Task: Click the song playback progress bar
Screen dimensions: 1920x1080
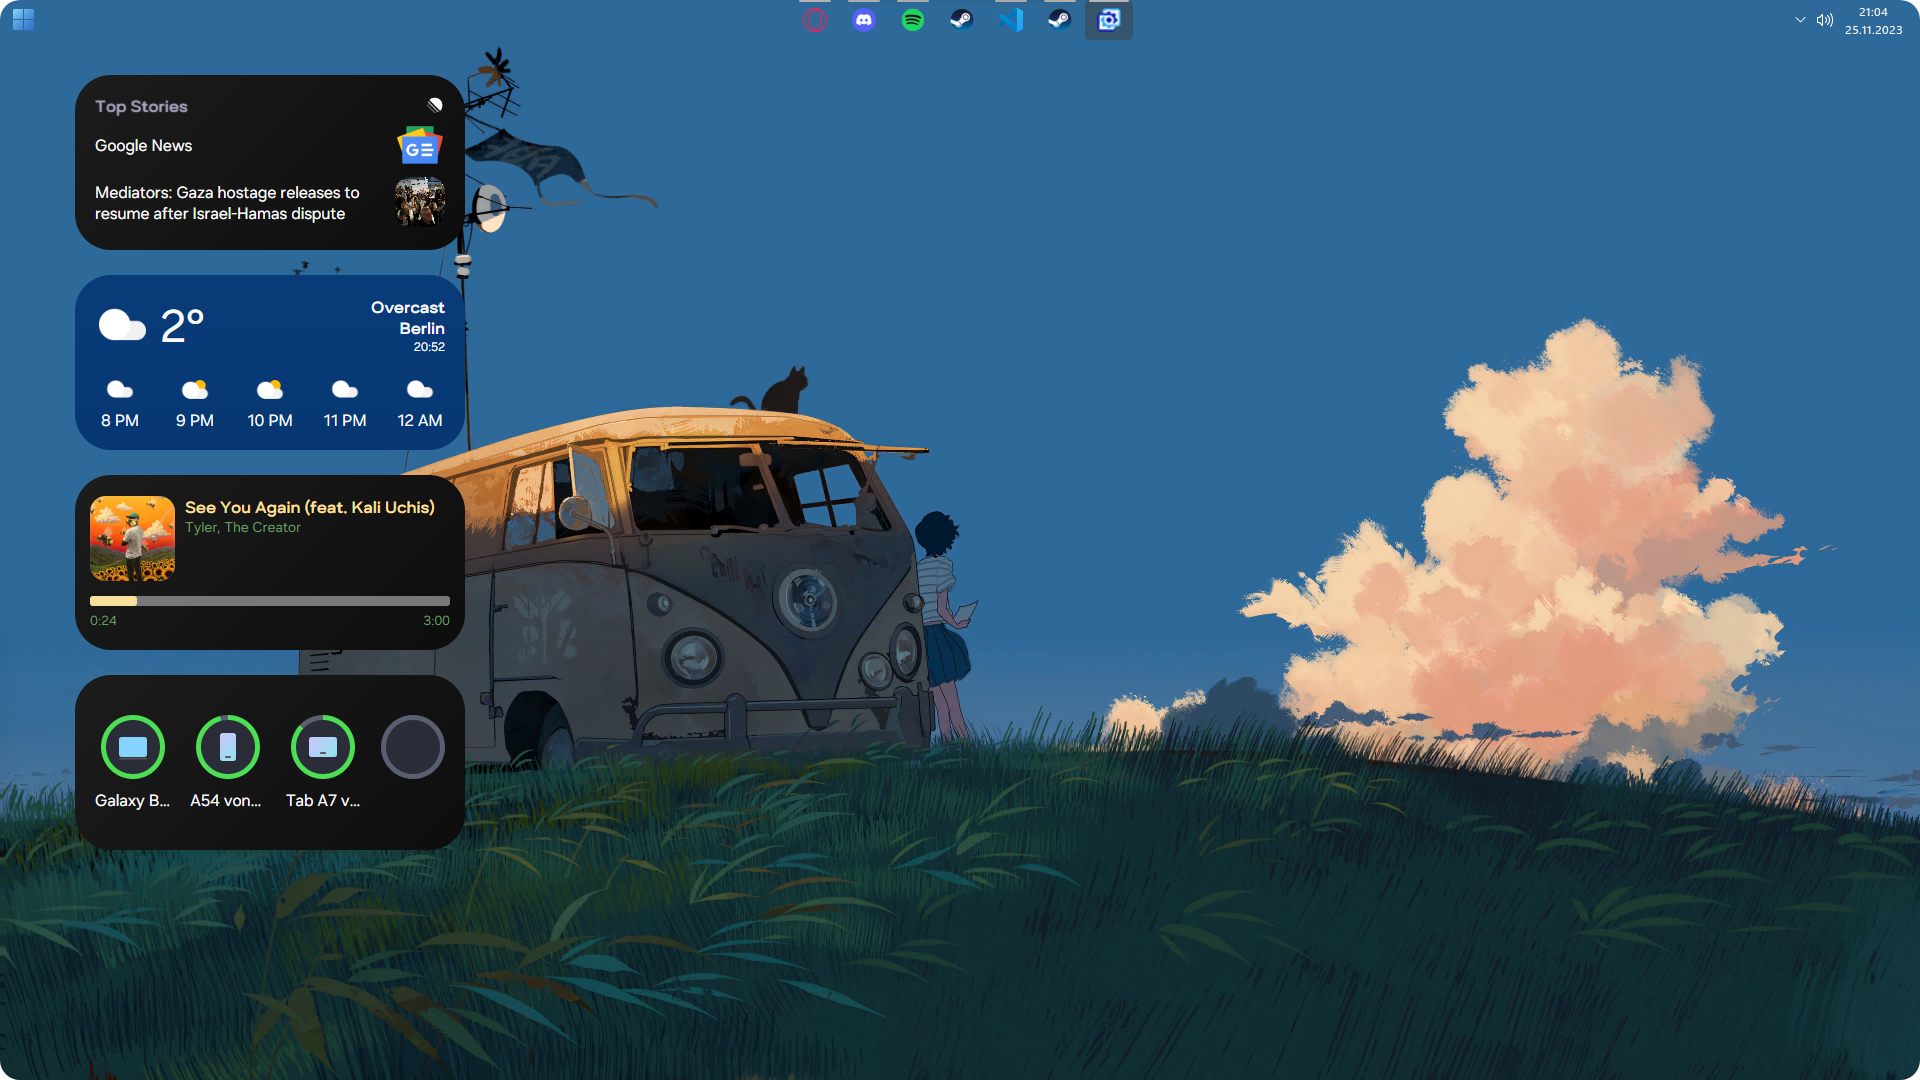Action: tap(270, 601)
